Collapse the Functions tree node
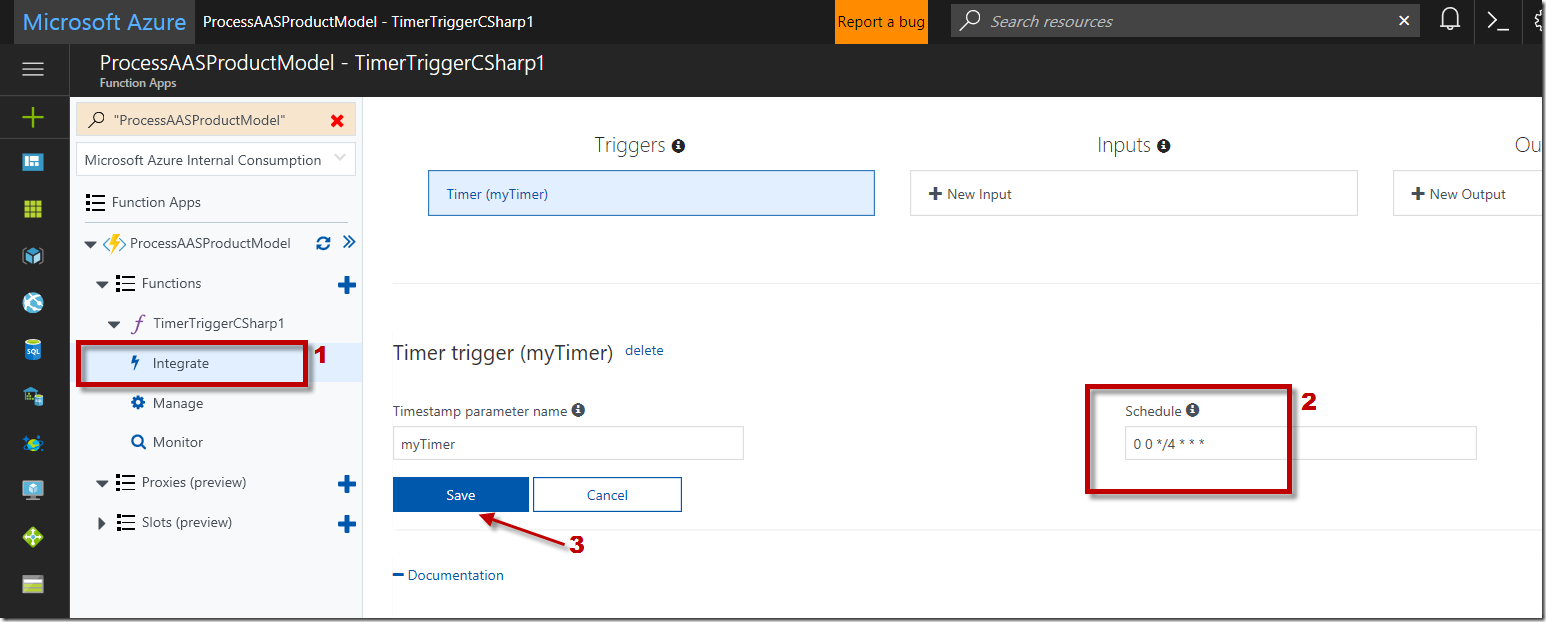The height and width of the screenshot is (622, 1546). click(x=102, y=284)
